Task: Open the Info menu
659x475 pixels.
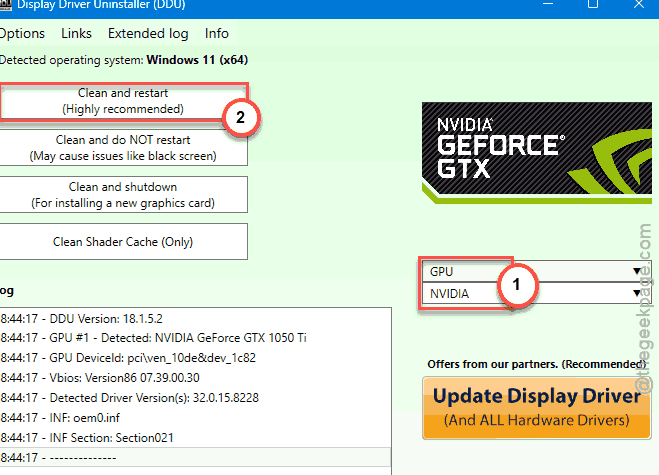Action: 217,33
